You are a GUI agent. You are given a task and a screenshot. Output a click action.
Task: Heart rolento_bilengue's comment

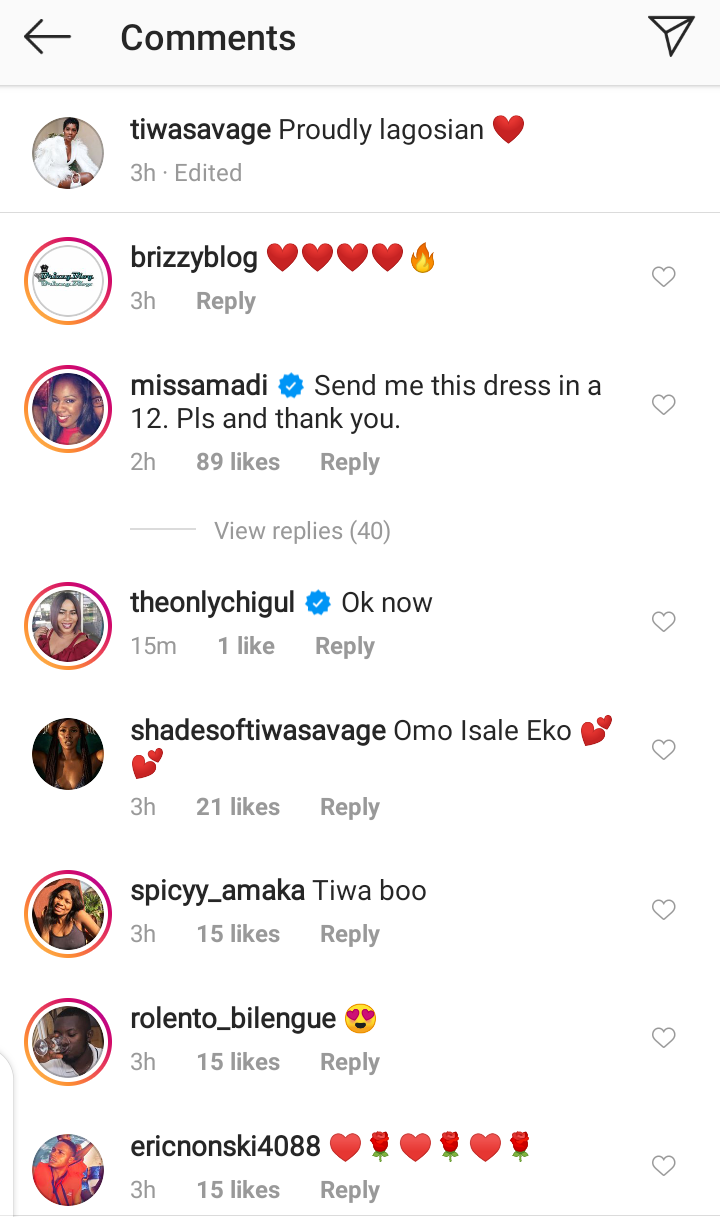pyautogui.click(x=664, y=1038)
